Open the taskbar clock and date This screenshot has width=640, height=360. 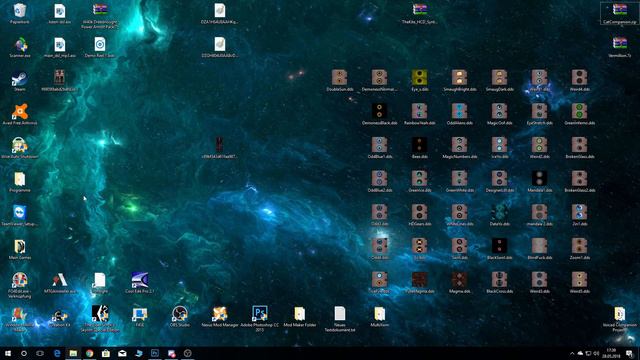pos(611,353)
